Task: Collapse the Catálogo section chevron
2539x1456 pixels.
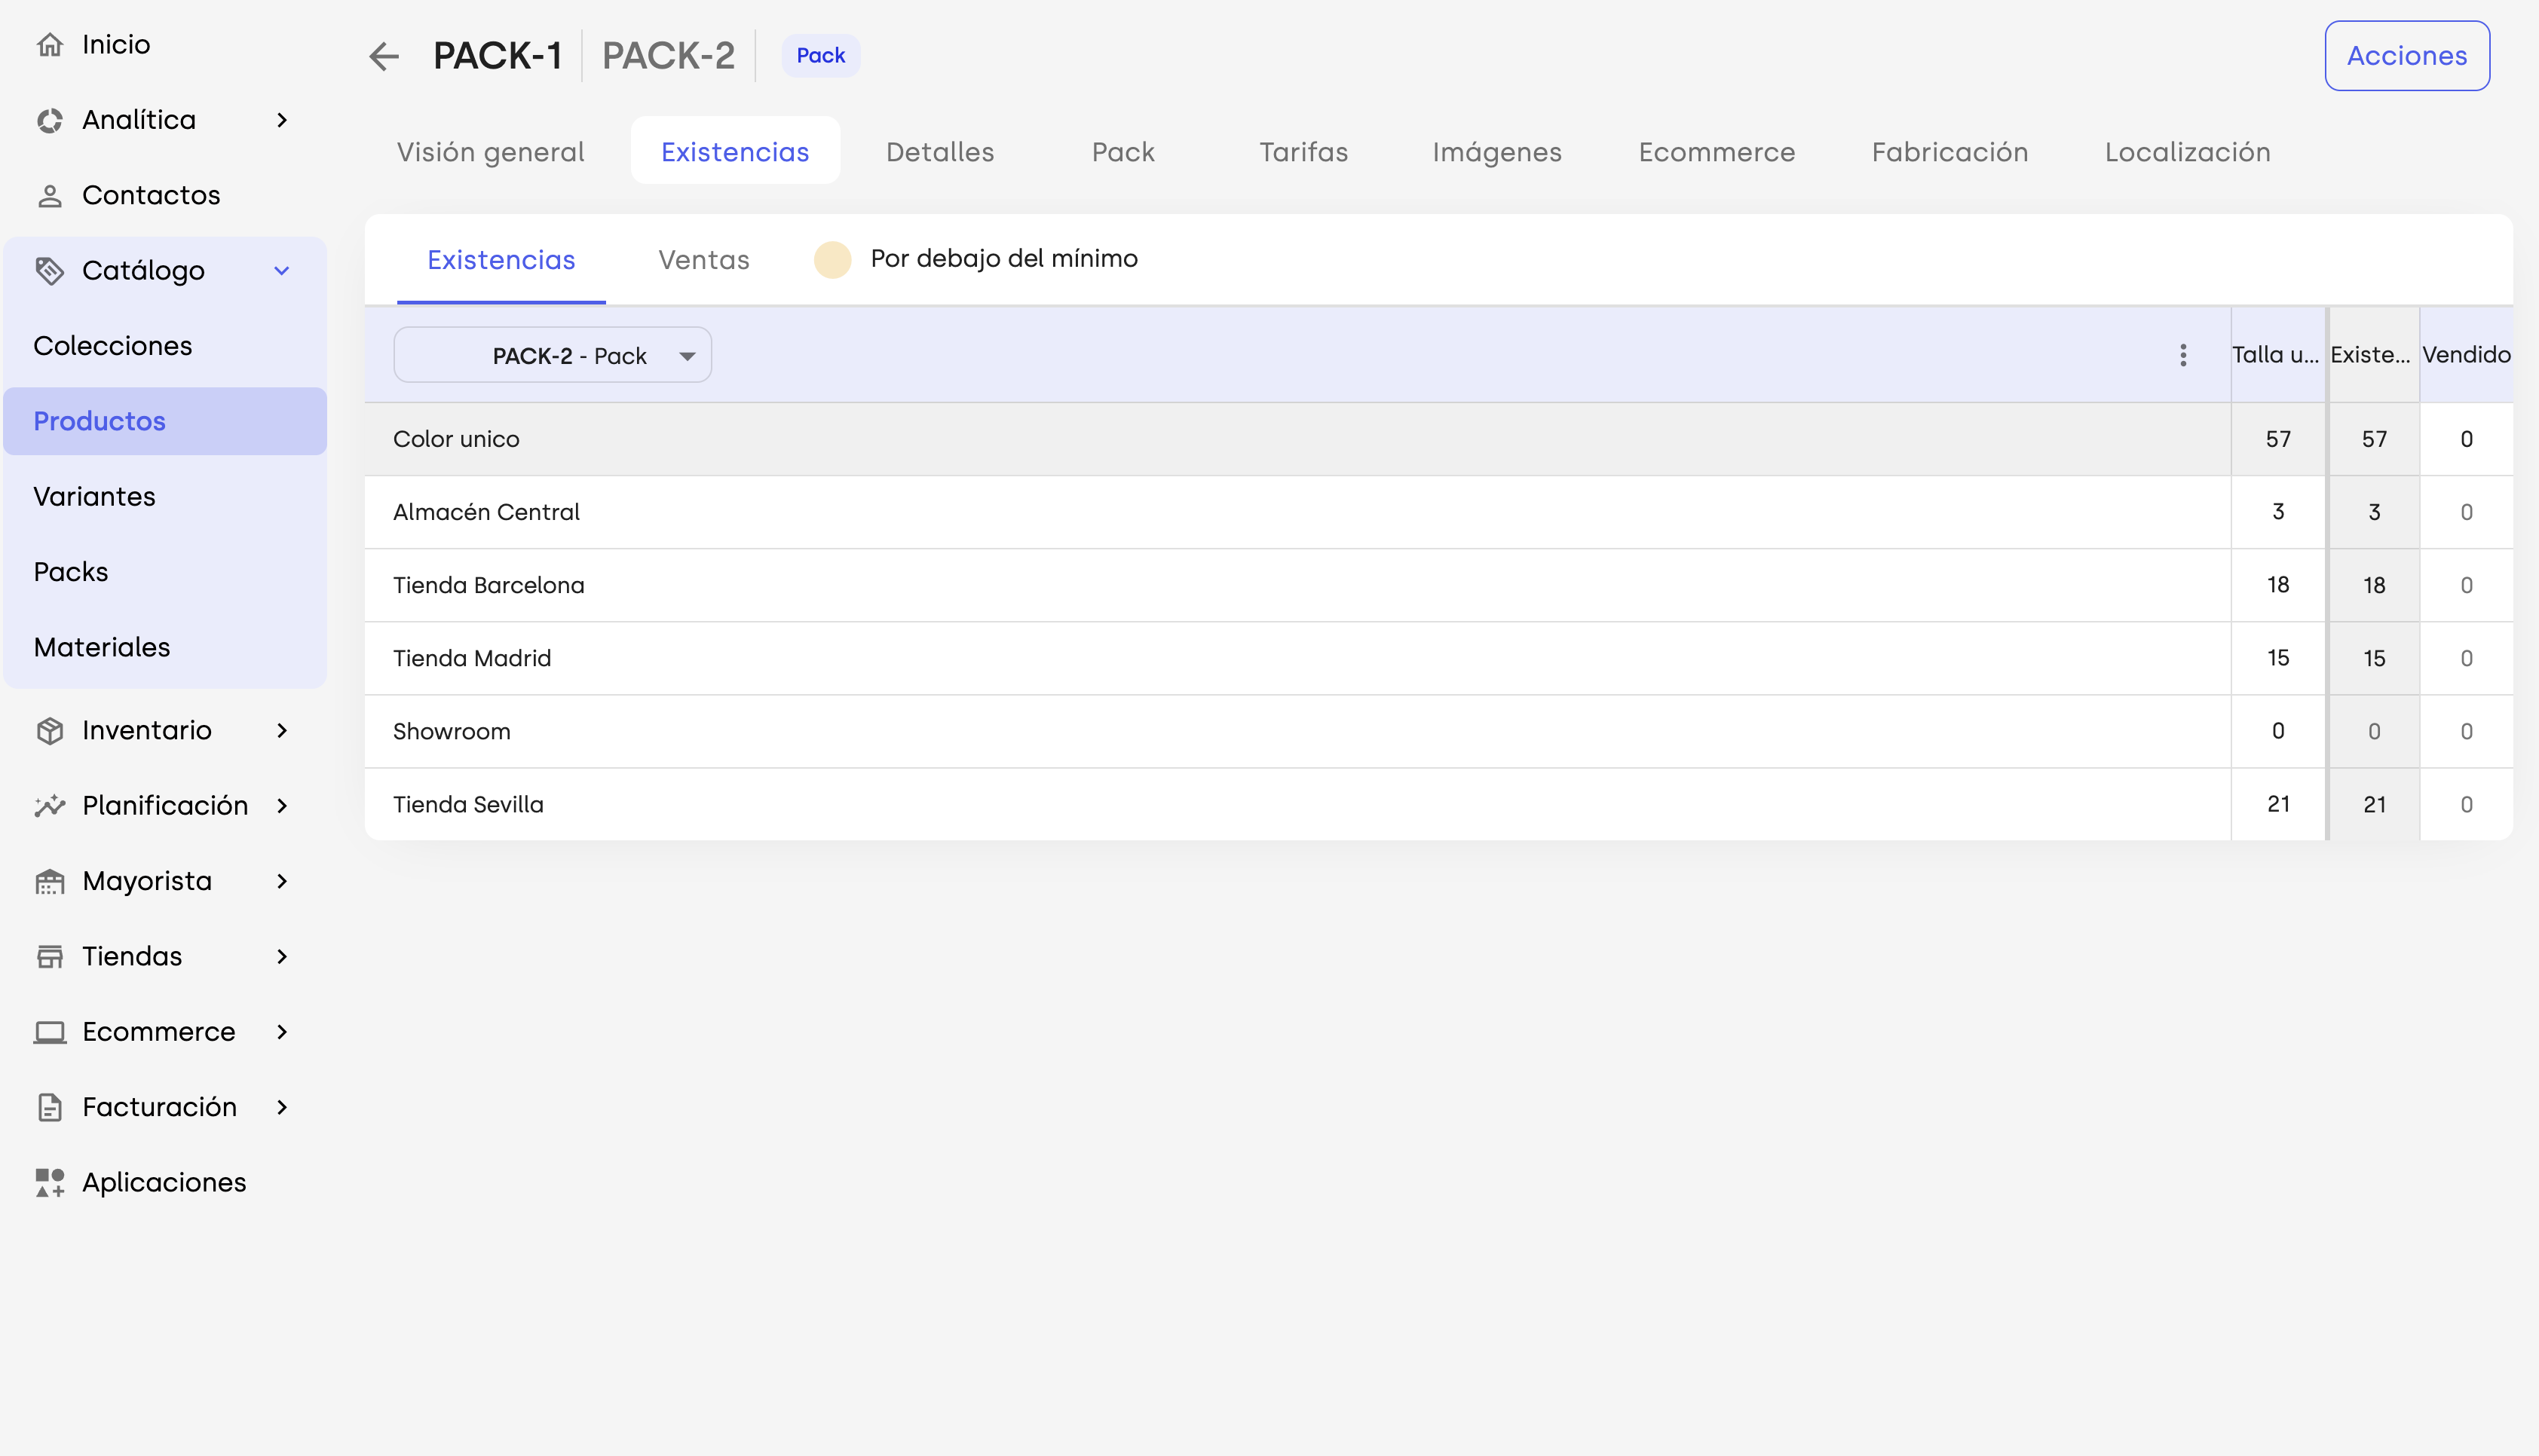Action: point(282,271)
